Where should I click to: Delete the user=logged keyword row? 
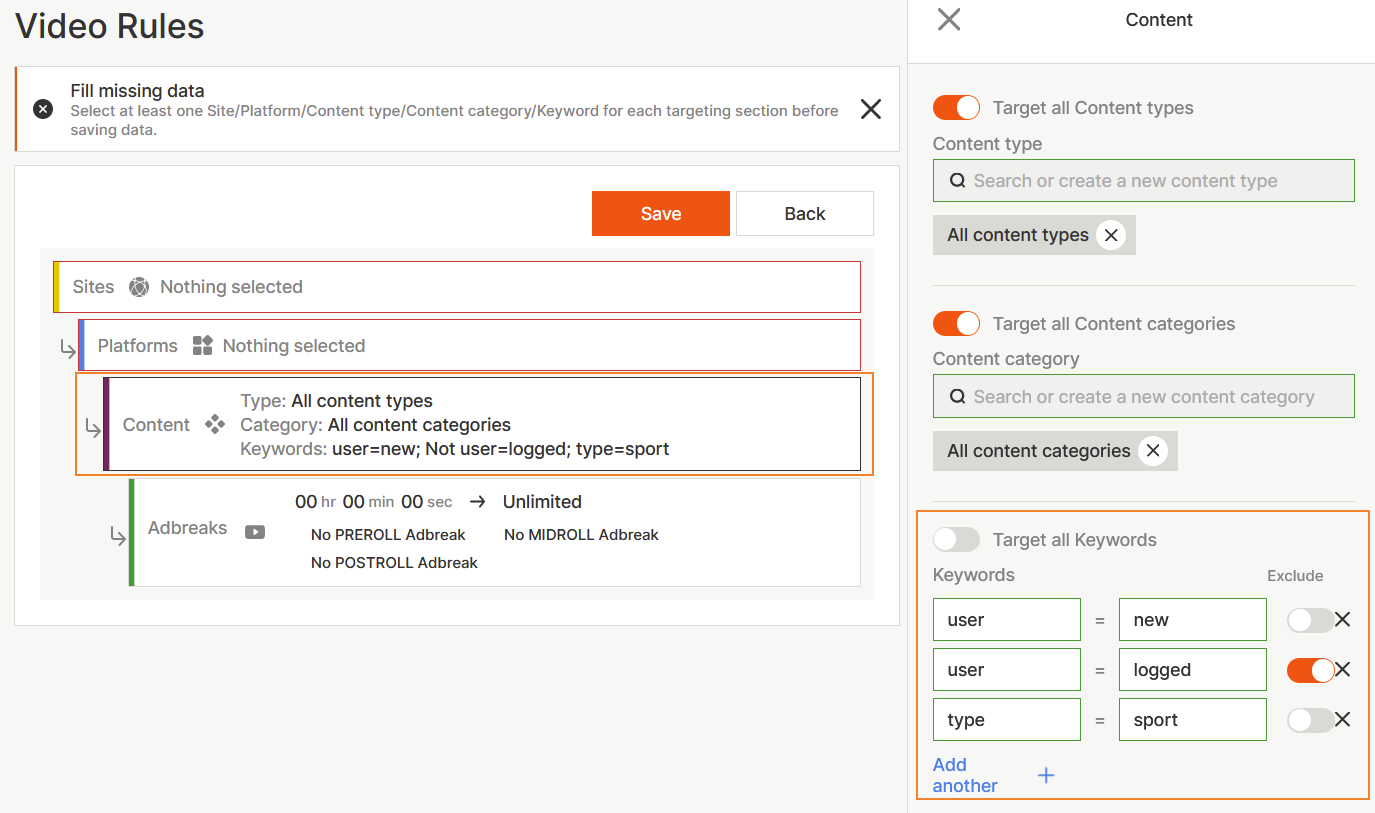pos(1343,670)
